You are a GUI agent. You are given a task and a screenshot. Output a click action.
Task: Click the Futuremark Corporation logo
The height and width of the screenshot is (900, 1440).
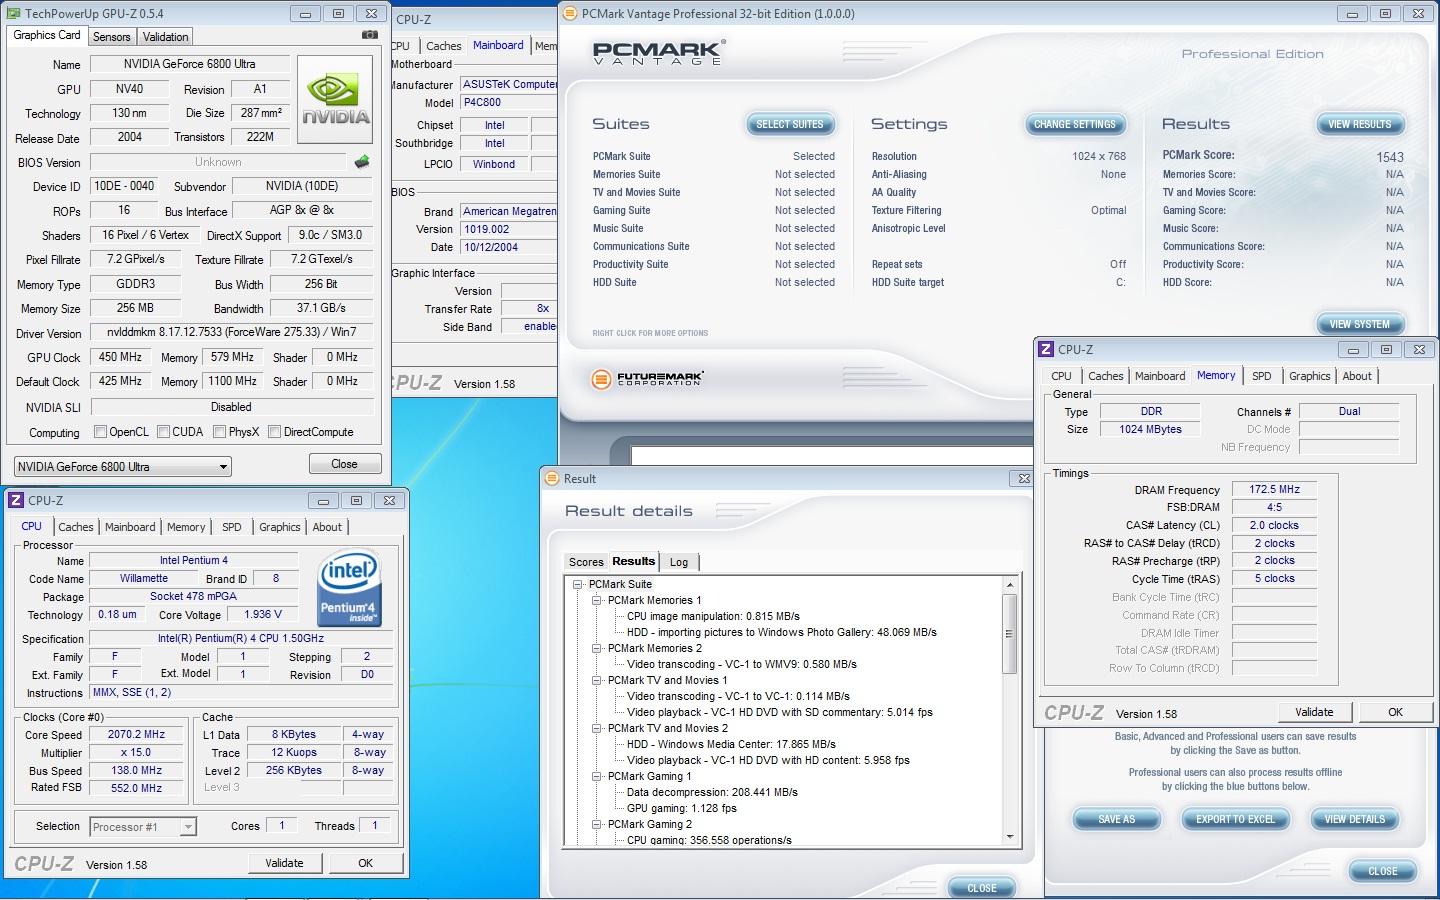[x=647, y=379]
